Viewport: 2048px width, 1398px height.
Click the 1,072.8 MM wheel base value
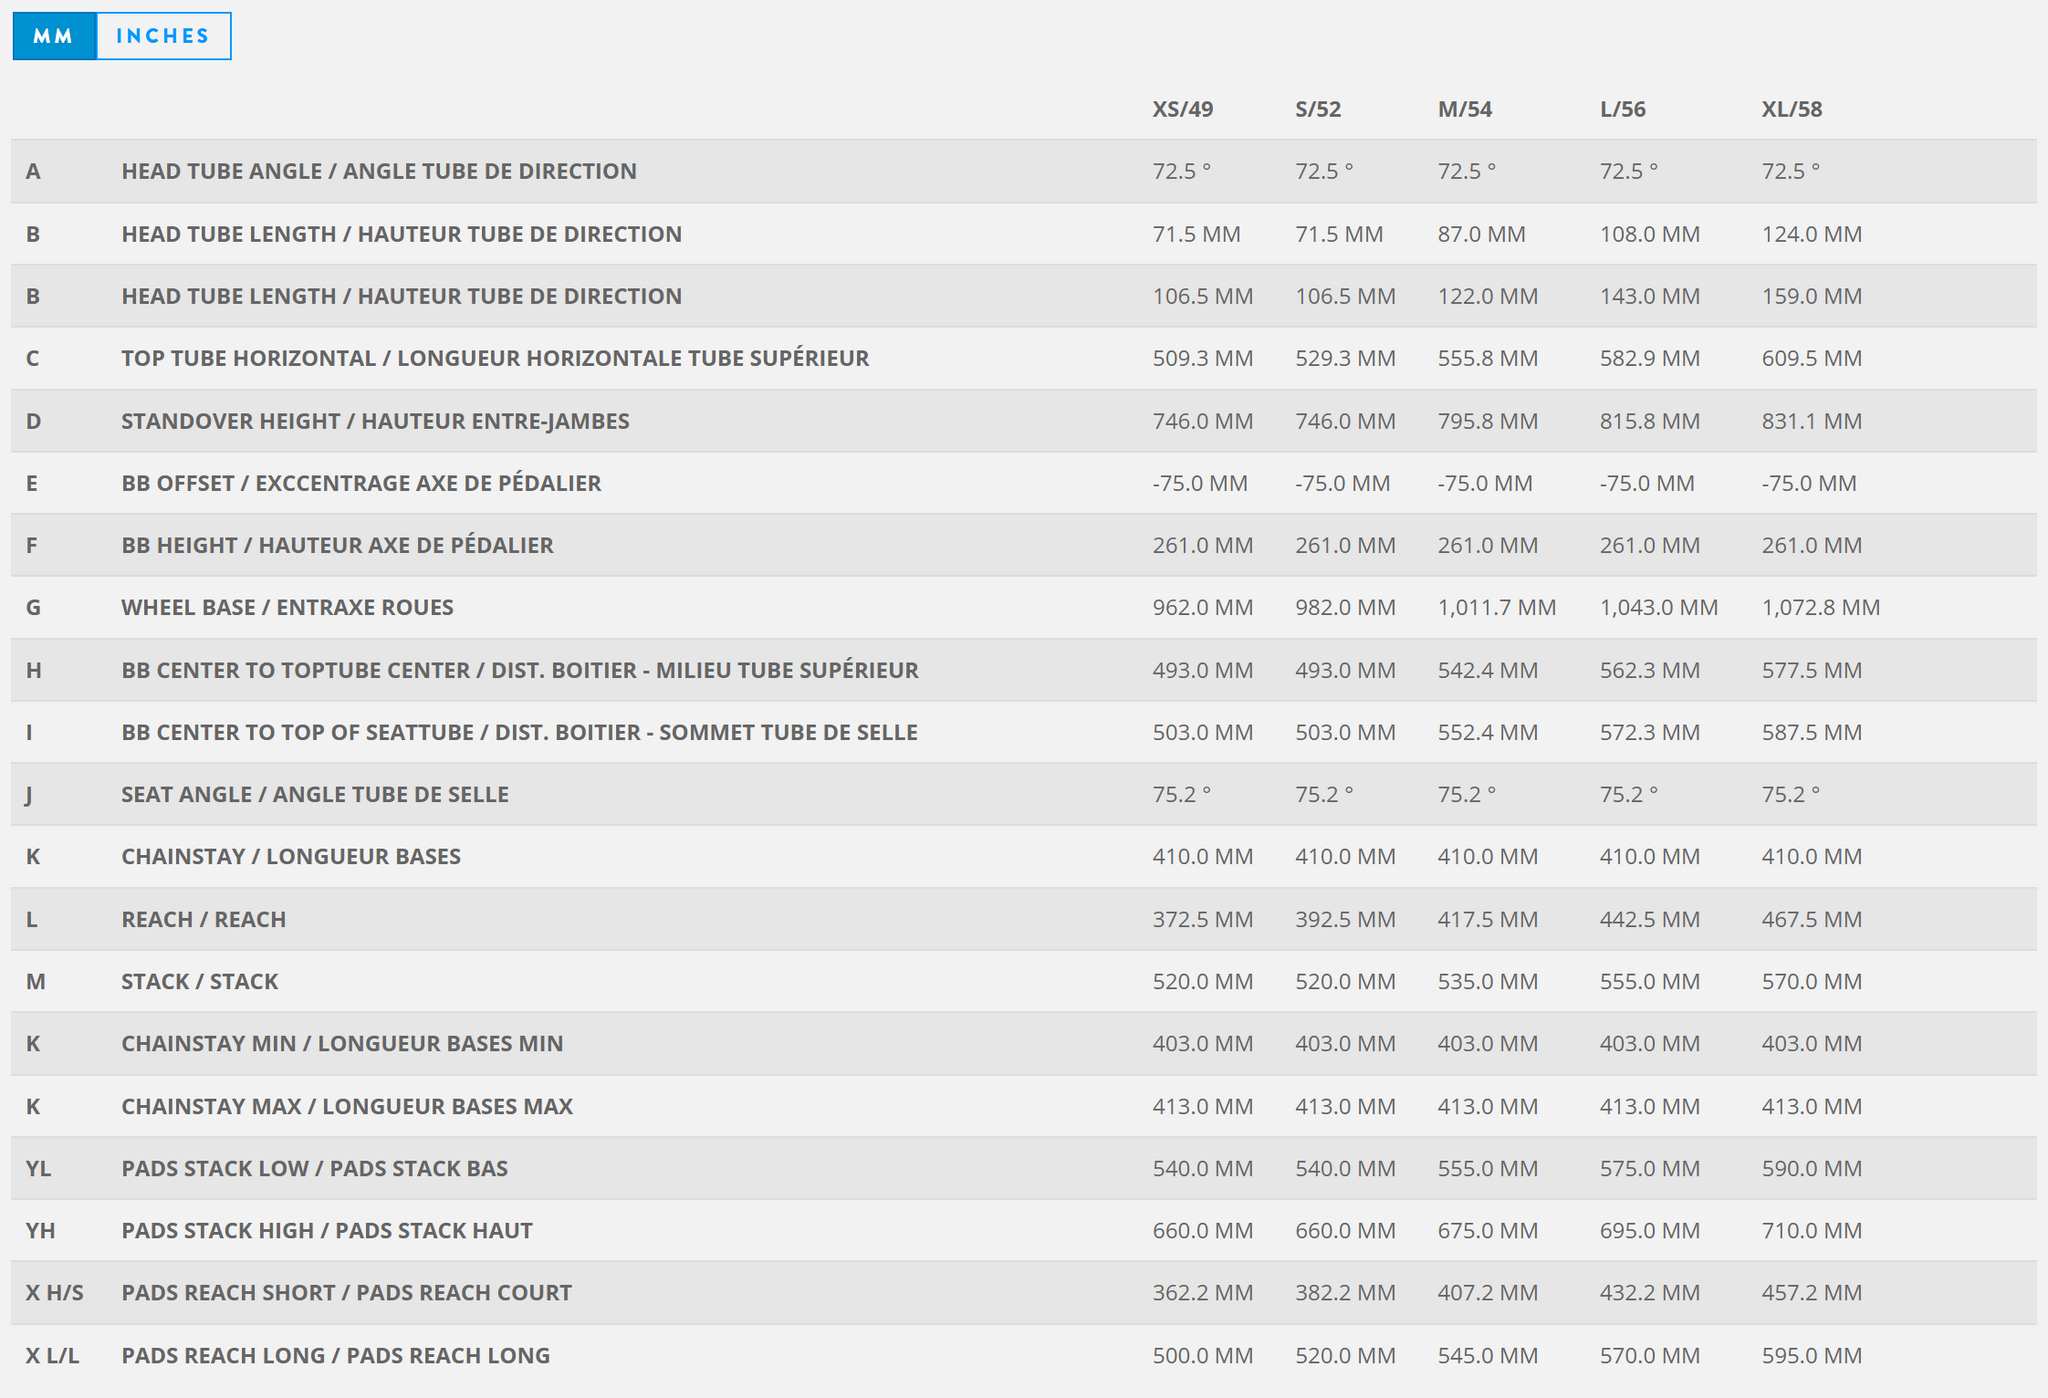pos(1821,607)
